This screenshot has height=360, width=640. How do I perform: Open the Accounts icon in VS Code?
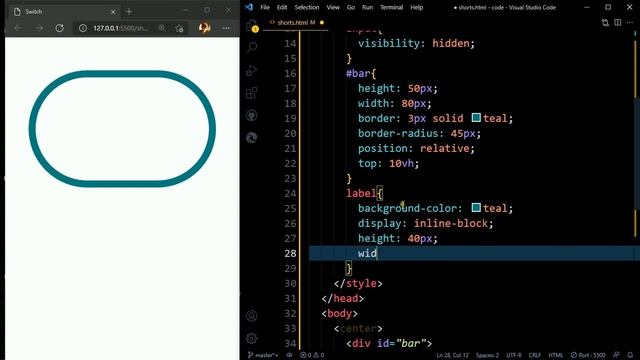pyautogui.click(x=252, y=316)
